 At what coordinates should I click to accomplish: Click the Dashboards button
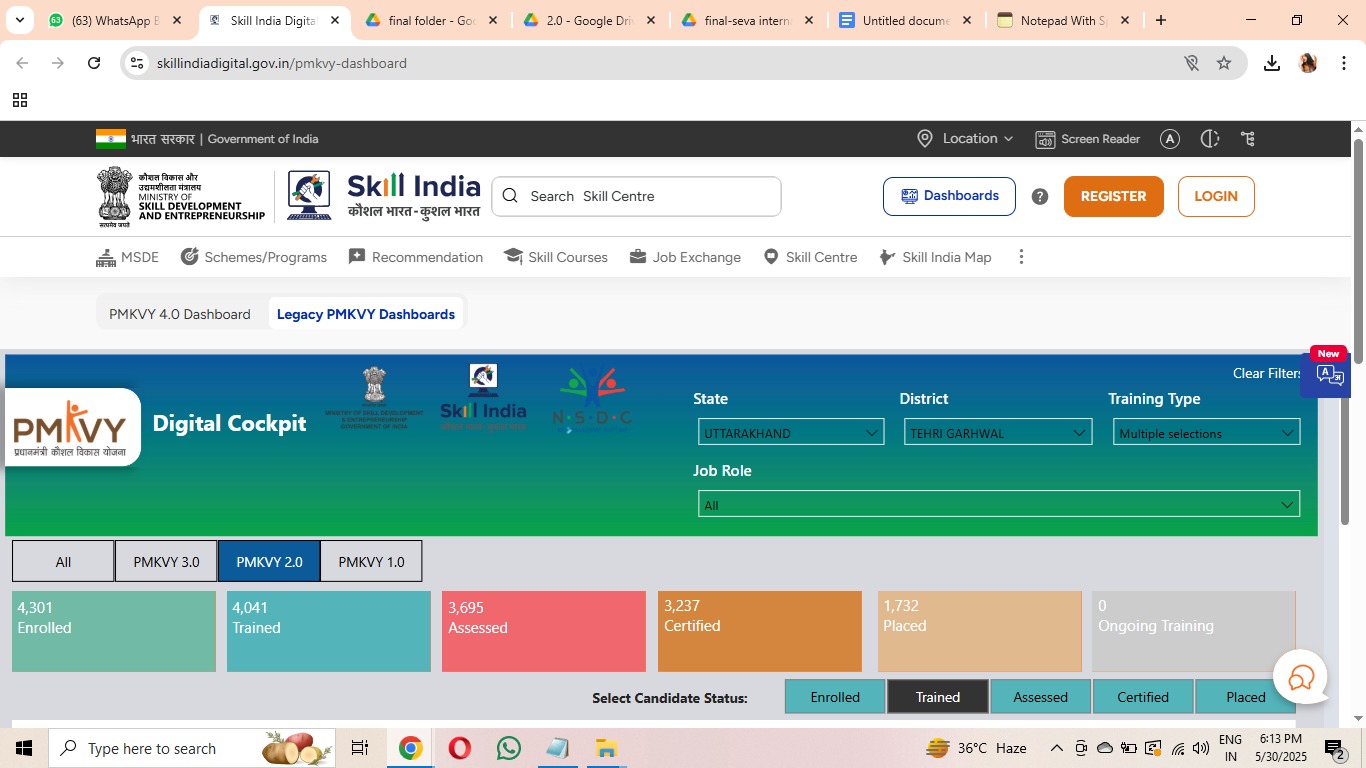[949, 196]
